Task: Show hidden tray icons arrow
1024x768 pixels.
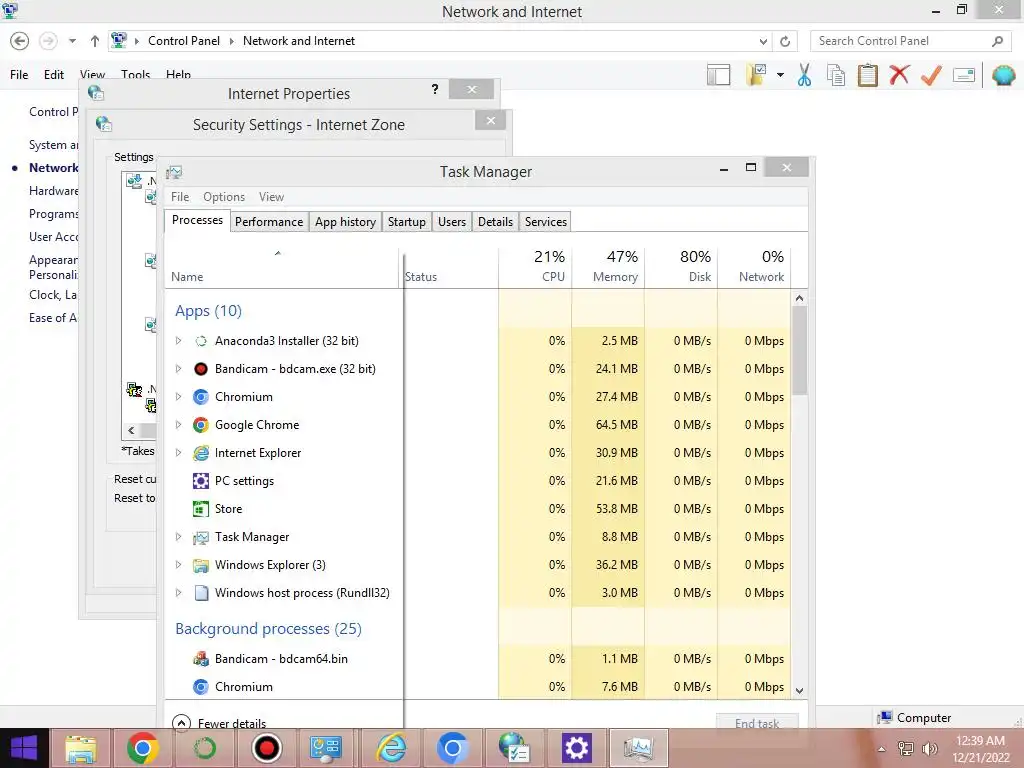Action: point(882,749)
